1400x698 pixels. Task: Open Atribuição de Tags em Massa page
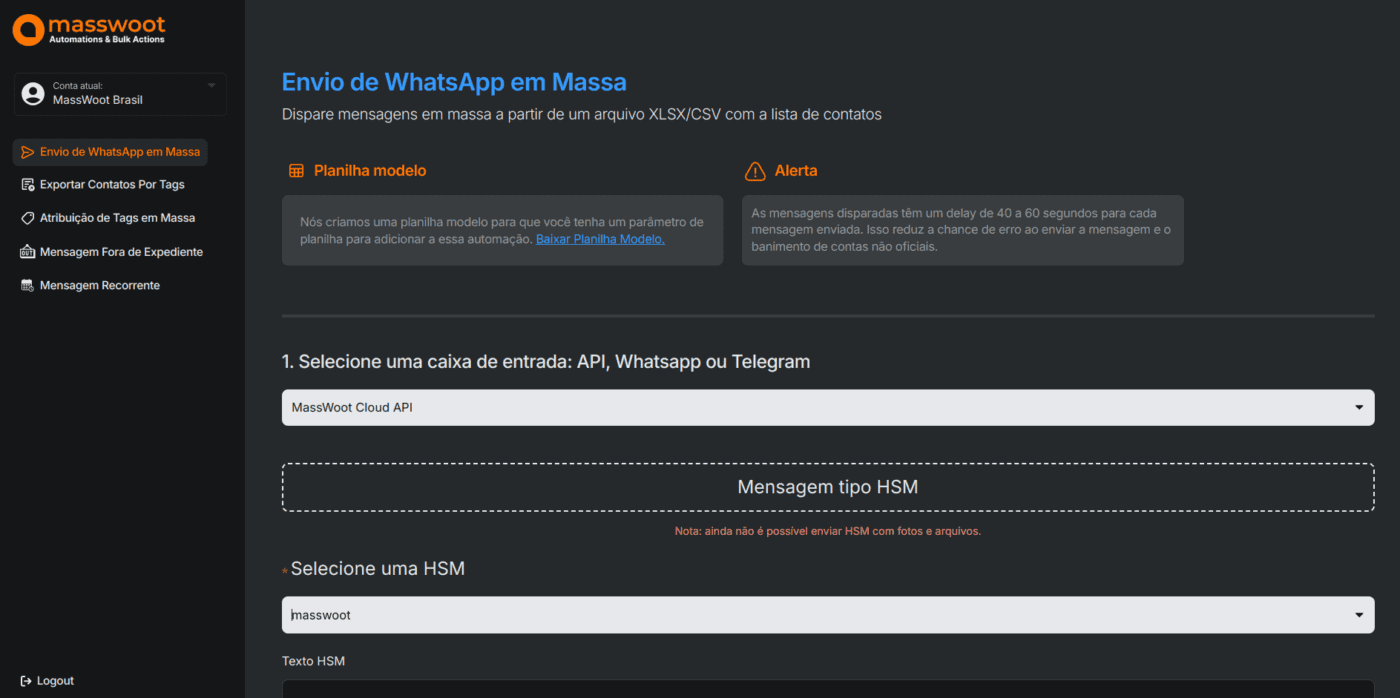click(117, 218)
